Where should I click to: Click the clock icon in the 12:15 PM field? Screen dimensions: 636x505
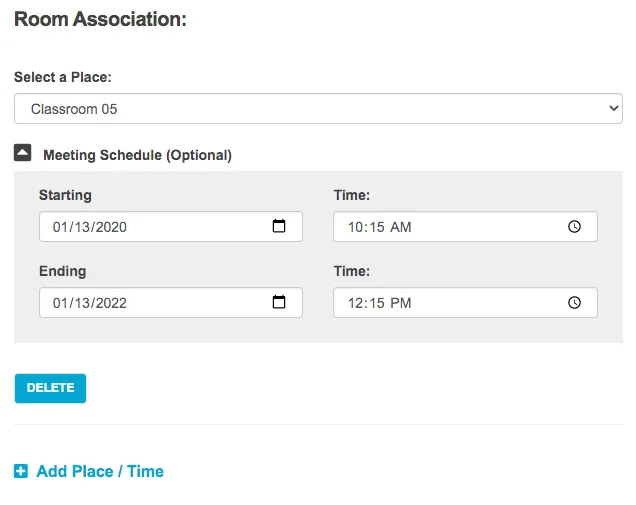pos(574,303)
